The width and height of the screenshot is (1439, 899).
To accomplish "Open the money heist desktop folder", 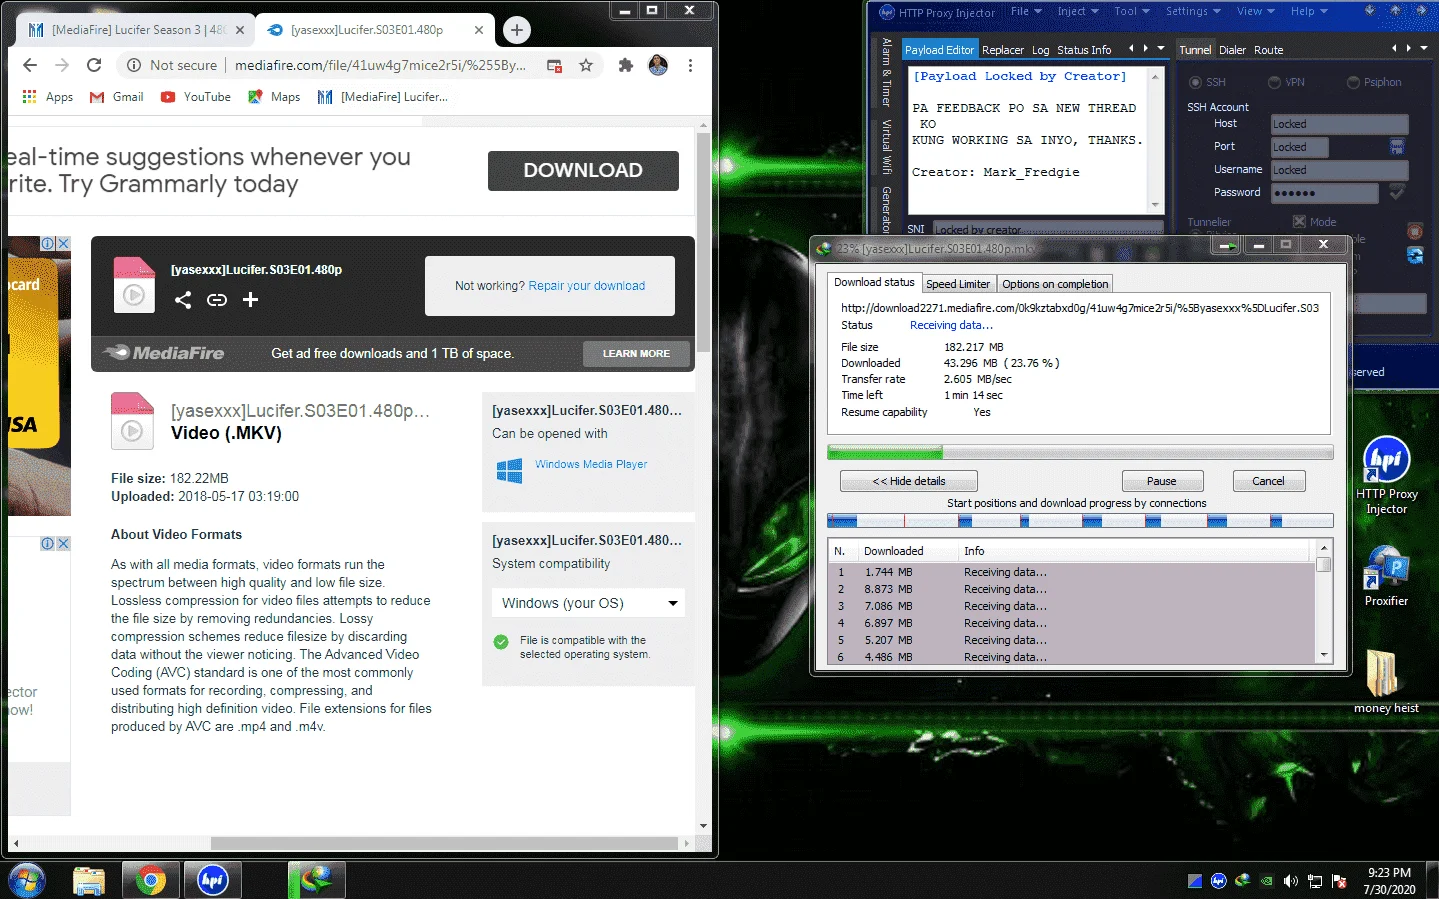I will pyautogui.click(x=1386, y=682).
